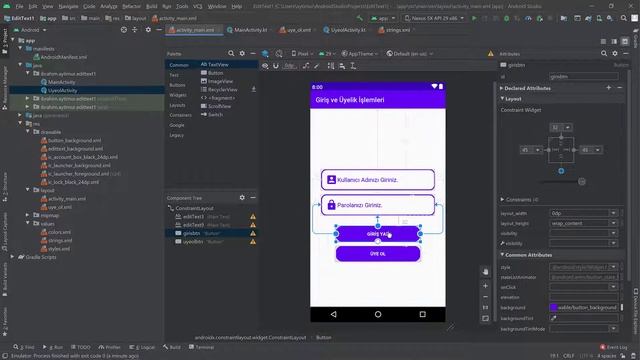Click the Make Project hammer icon
Image resolution: width=640 pixels, height=360 pixels.
pos(360,18)
